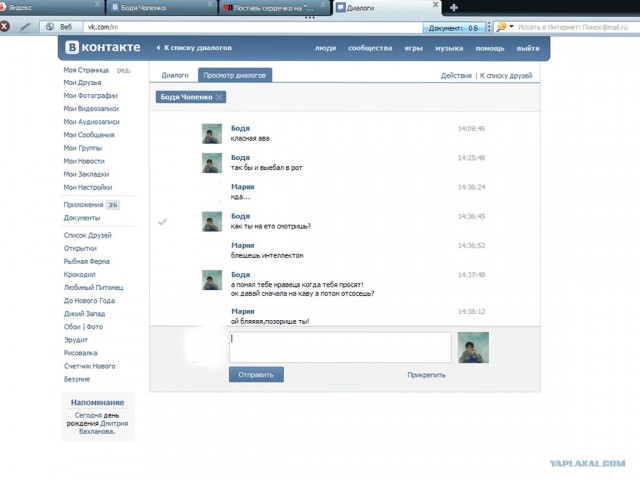The height and width of the screenshot is (480, 640).
Task: Switch to Бодя Чопенко browser tab
Action: [x=160, y=7]
